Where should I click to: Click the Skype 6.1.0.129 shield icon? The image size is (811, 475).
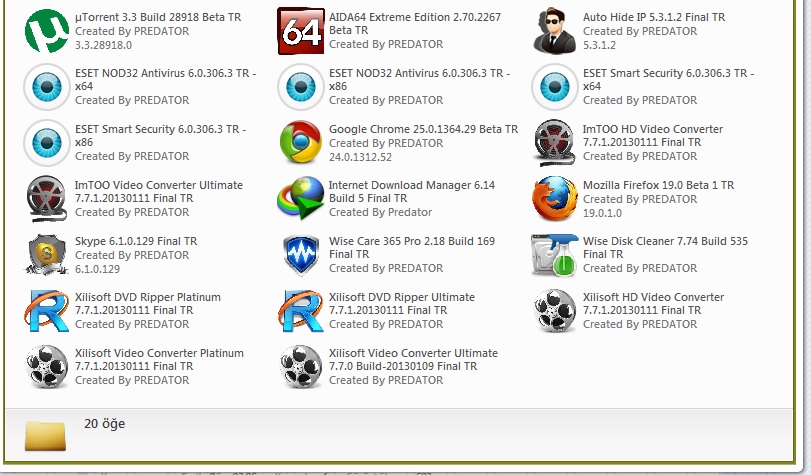click(47, 254)
